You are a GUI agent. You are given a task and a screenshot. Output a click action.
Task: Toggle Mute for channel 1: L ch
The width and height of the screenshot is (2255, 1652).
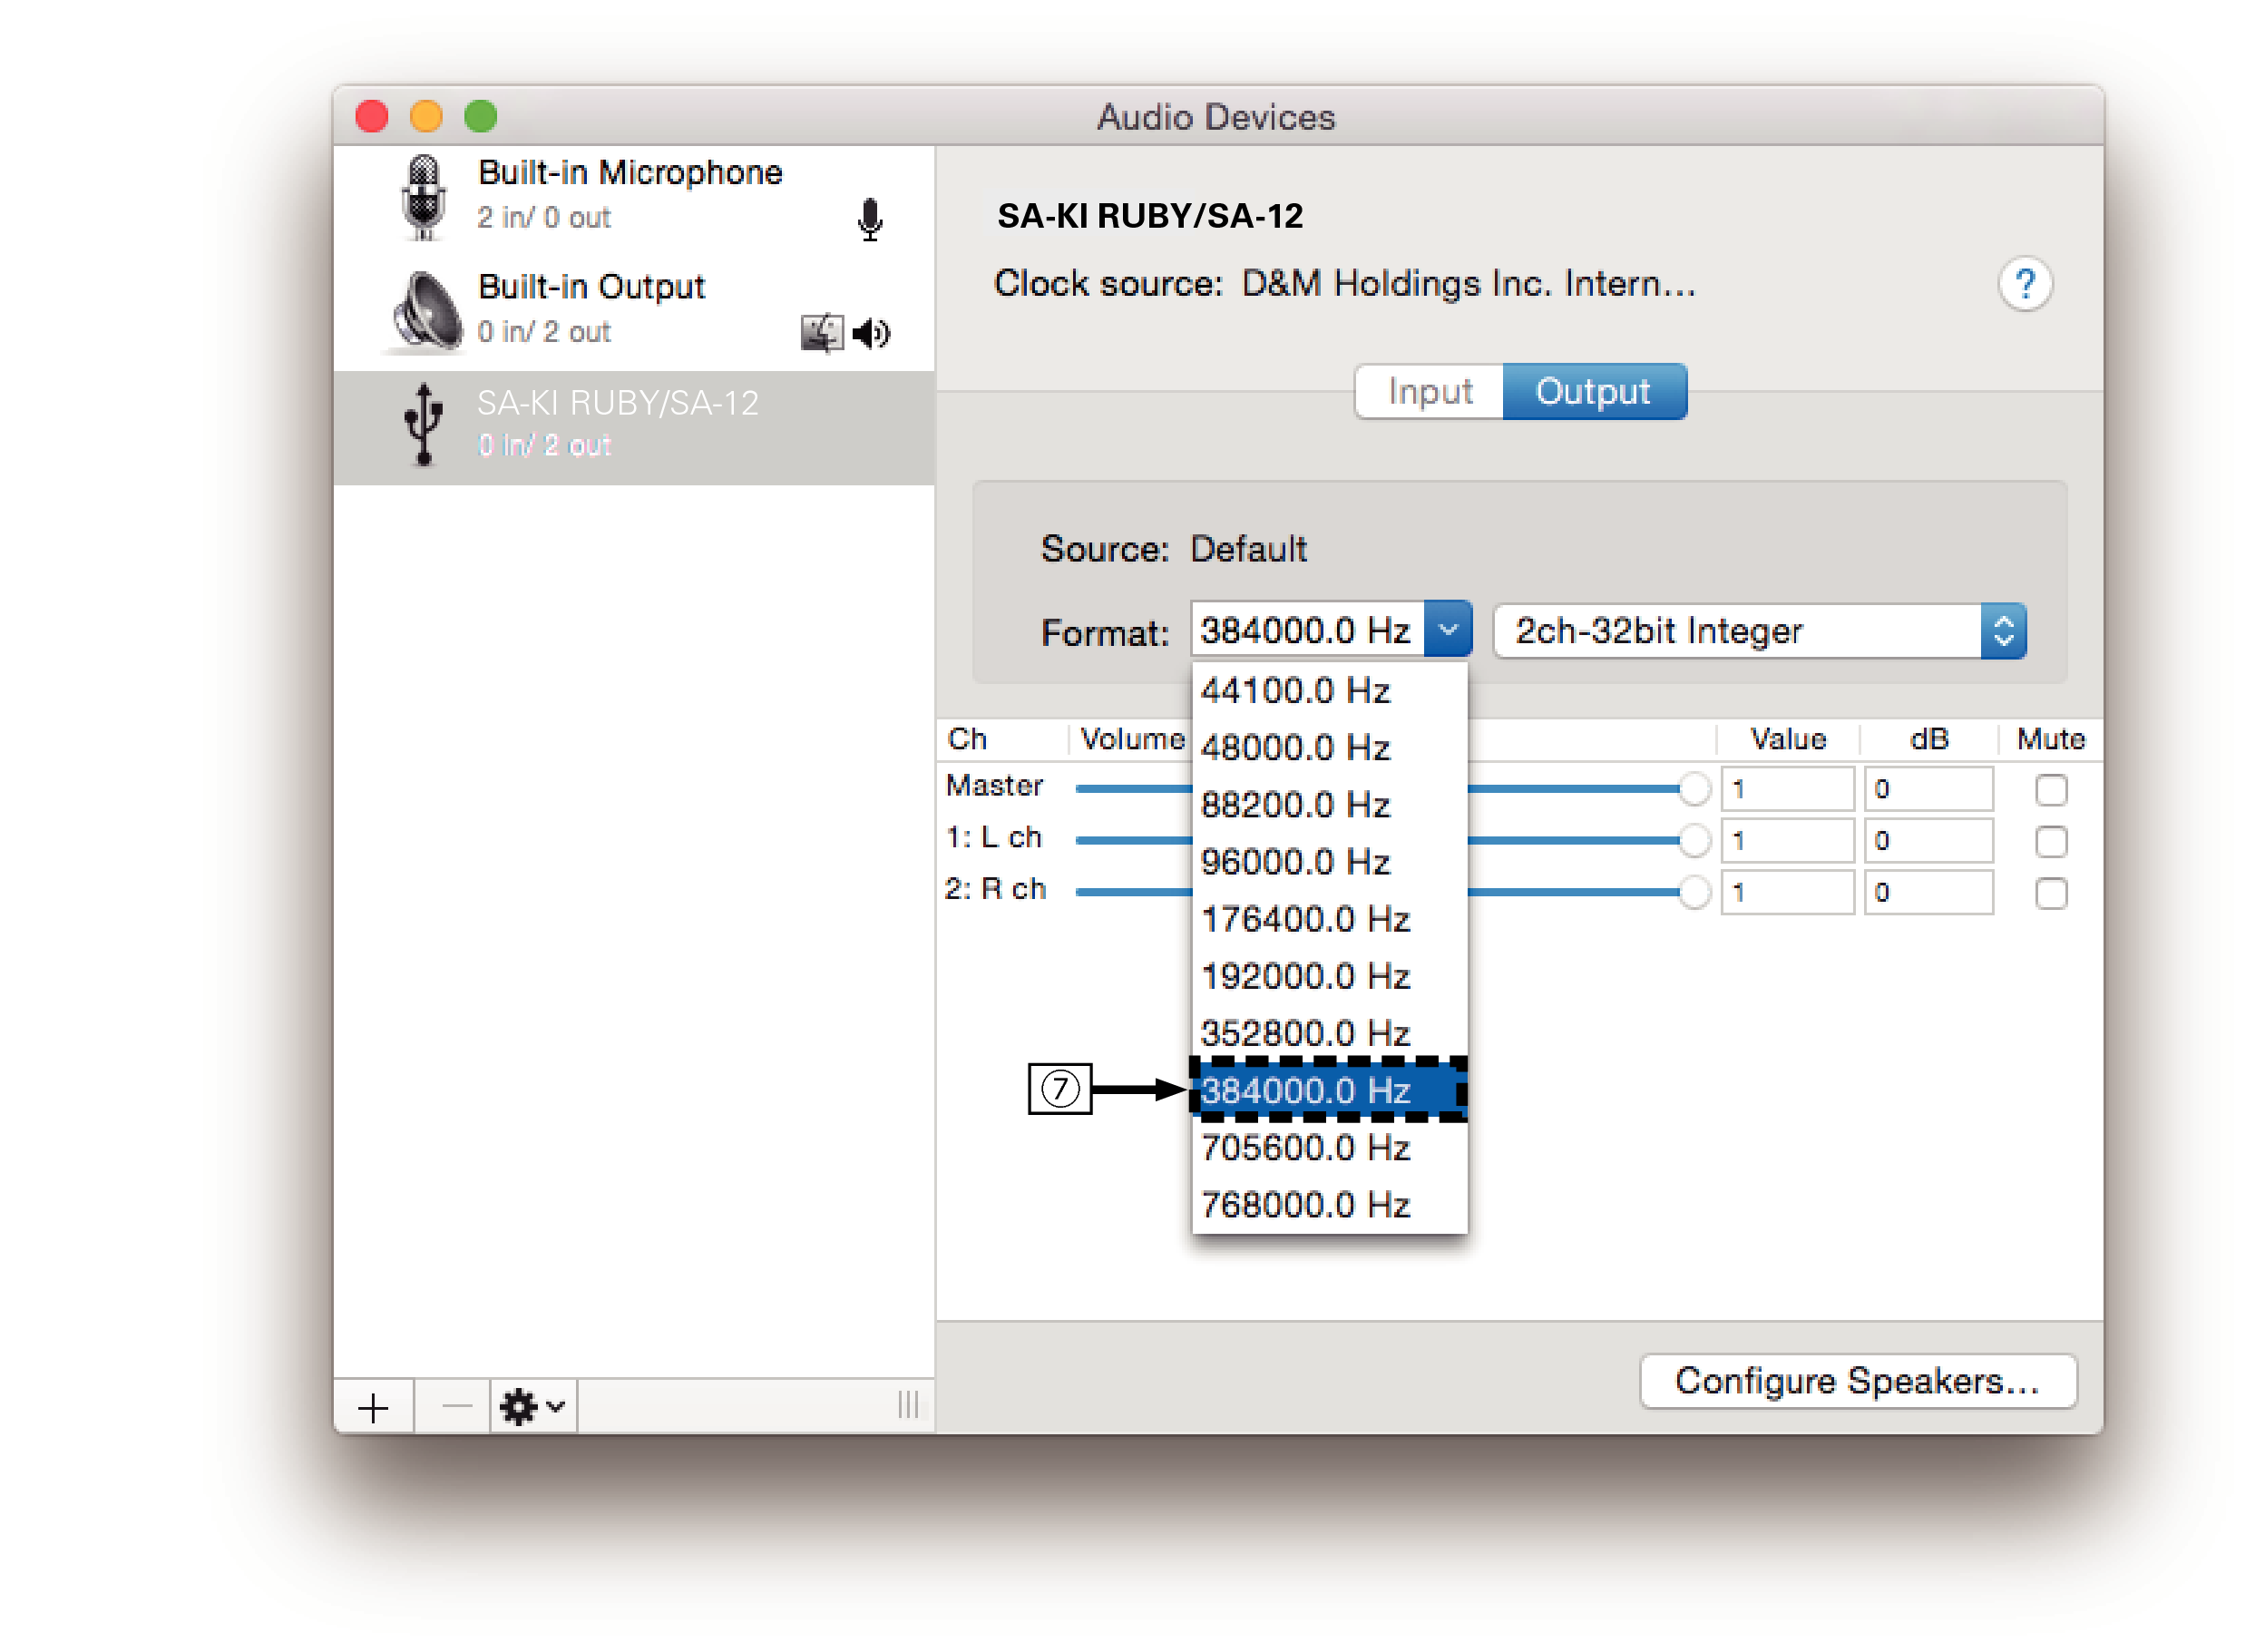pos(2050,841)
